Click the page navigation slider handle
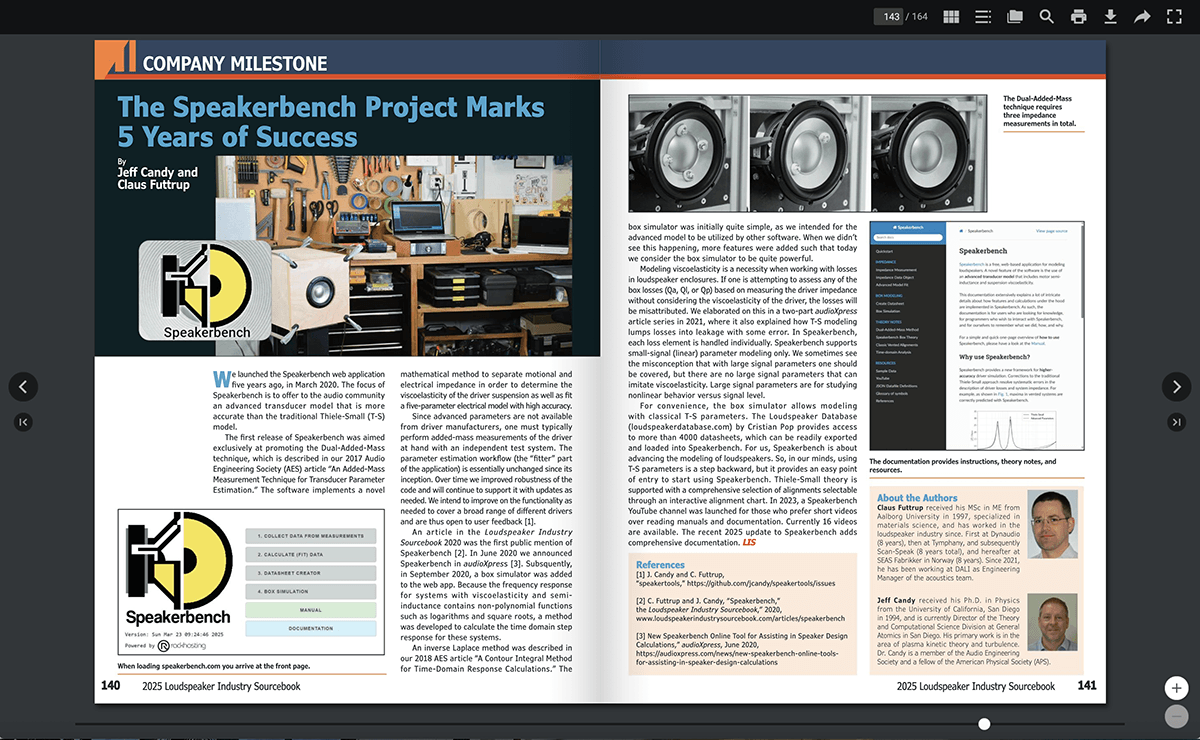 click(x=985, y=723)
